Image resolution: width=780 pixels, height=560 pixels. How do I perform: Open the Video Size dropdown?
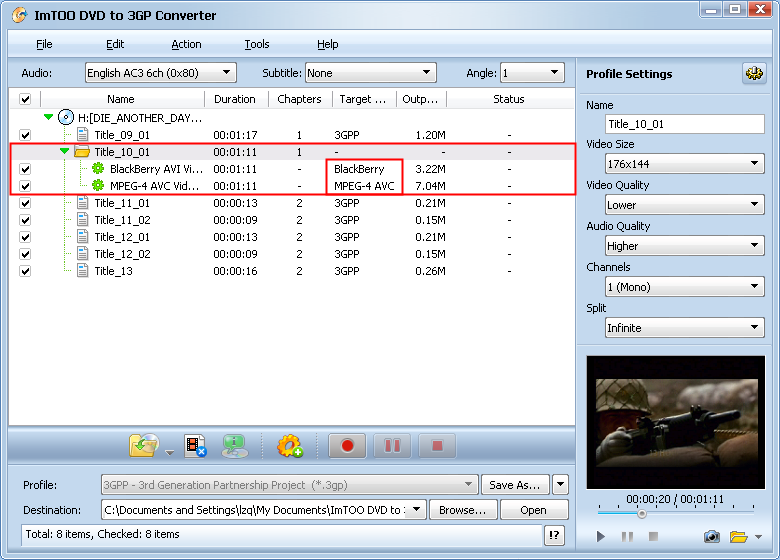click(x=684, y=164)
